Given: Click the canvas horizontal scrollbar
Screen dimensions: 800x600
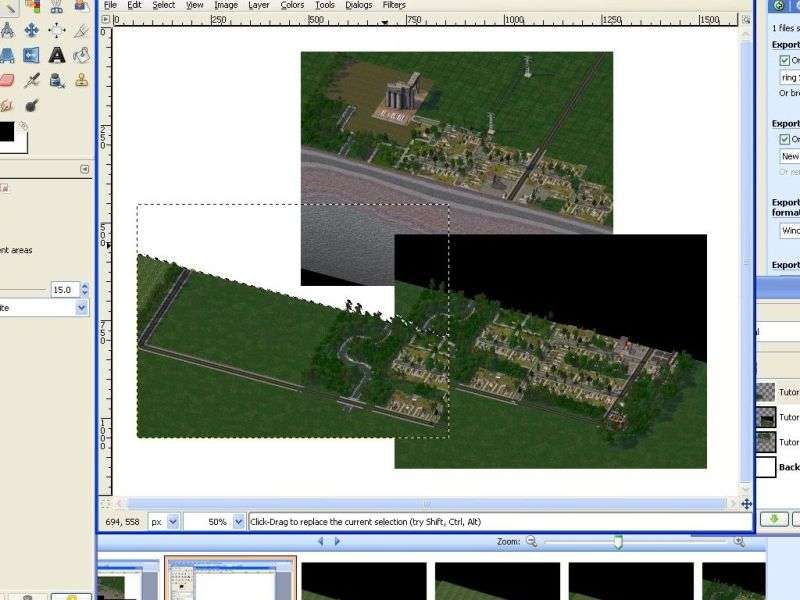Looking at the screenshot, I should (426, 504).
